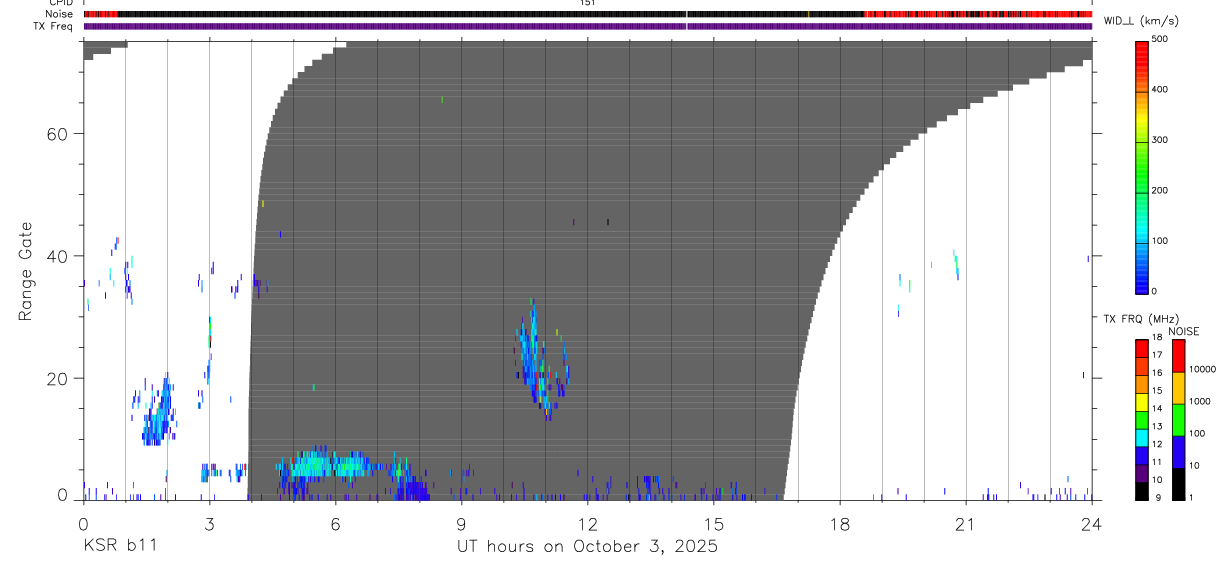1228x567 pixels.
Task: Click the red top of the WID colorbar
Action: [x=1142, y=50]
